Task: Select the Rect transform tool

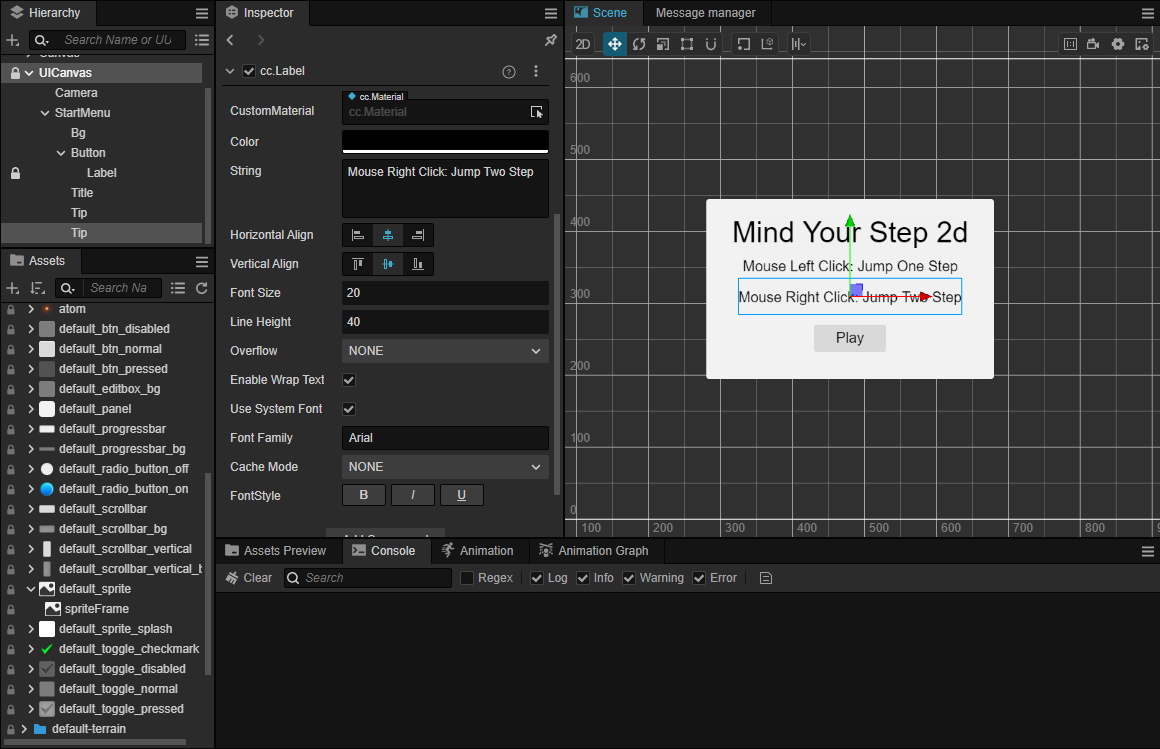Action: coord(687,44)
